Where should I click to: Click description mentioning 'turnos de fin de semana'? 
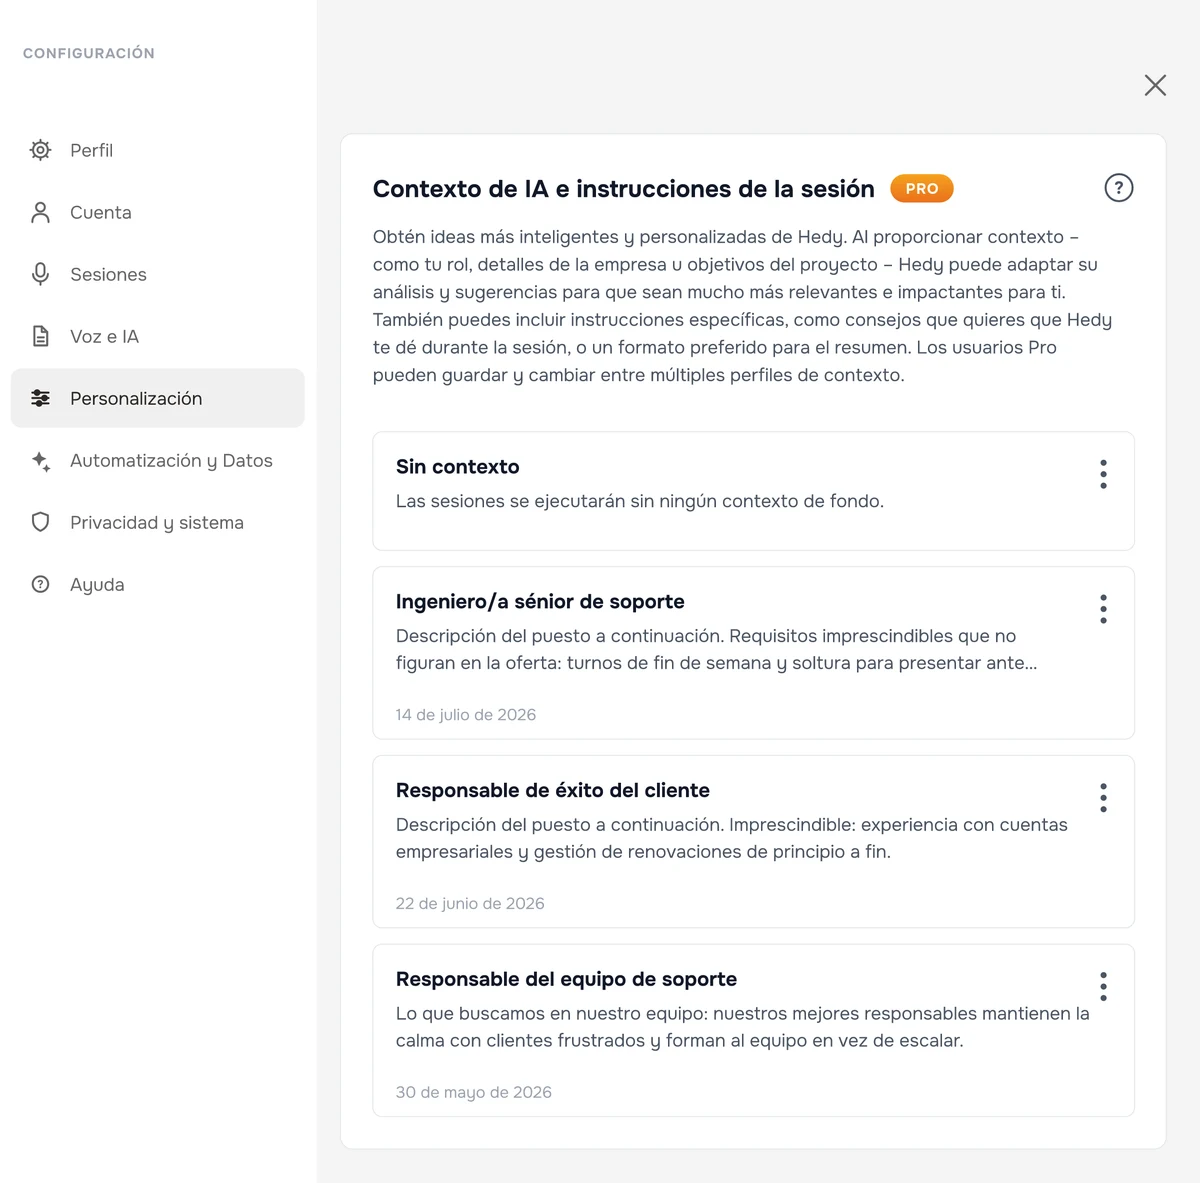tap(717, 650)
